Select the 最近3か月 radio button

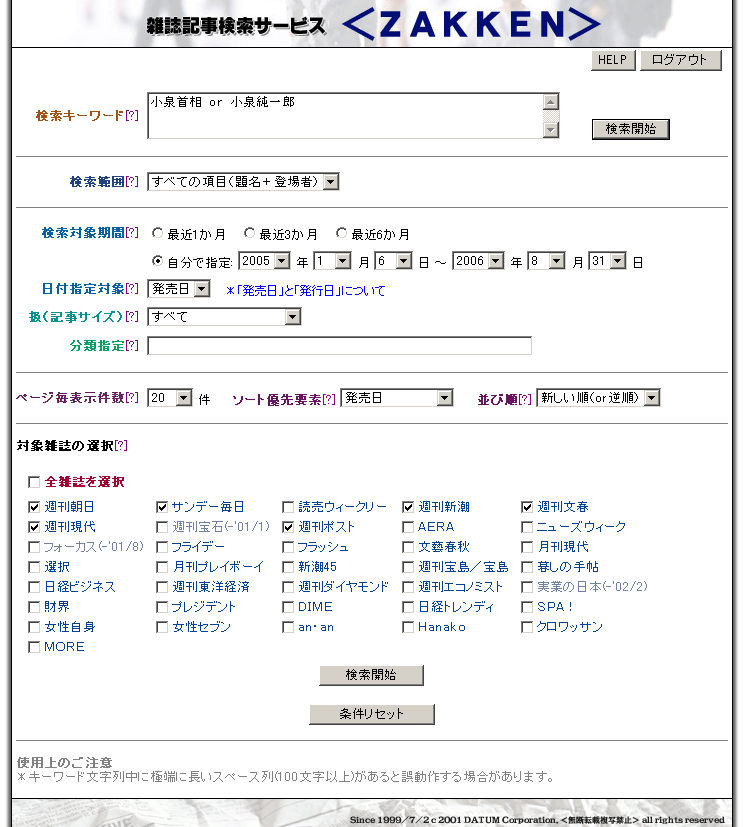250,233
